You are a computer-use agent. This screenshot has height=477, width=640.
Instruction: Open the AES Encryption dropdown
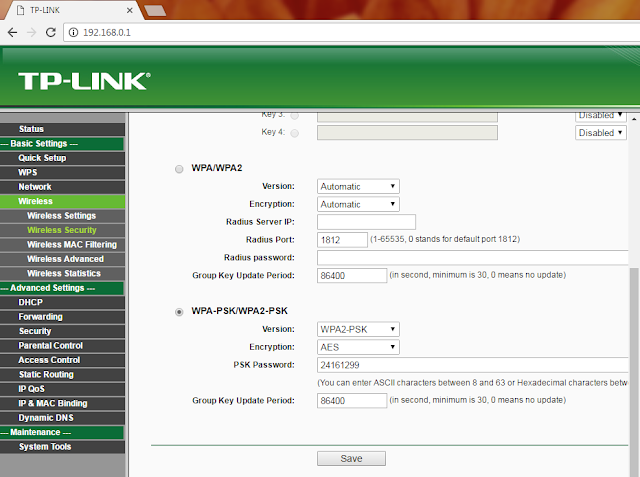[358, 347]
